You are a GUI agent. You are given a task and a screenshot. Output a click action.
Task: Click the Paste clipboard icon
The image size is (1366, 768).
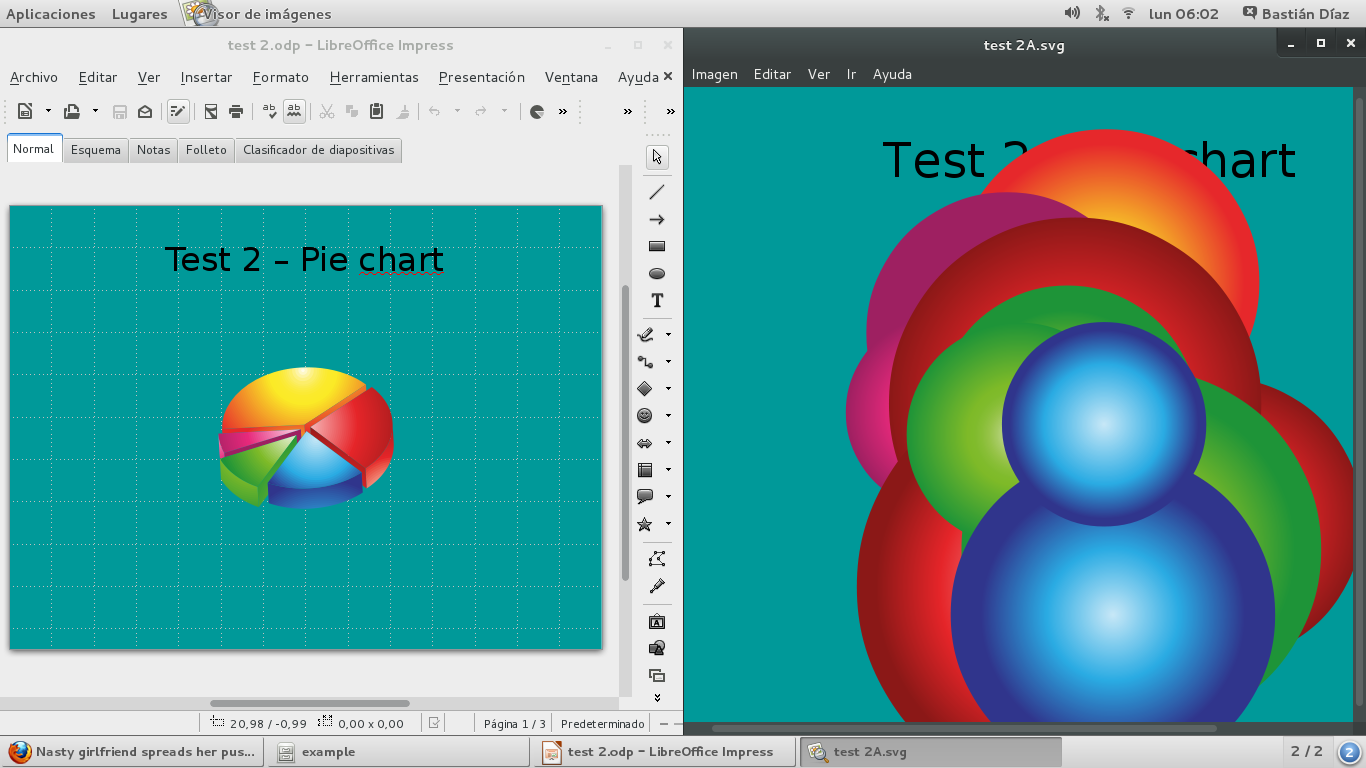click(x=377, y=111)
